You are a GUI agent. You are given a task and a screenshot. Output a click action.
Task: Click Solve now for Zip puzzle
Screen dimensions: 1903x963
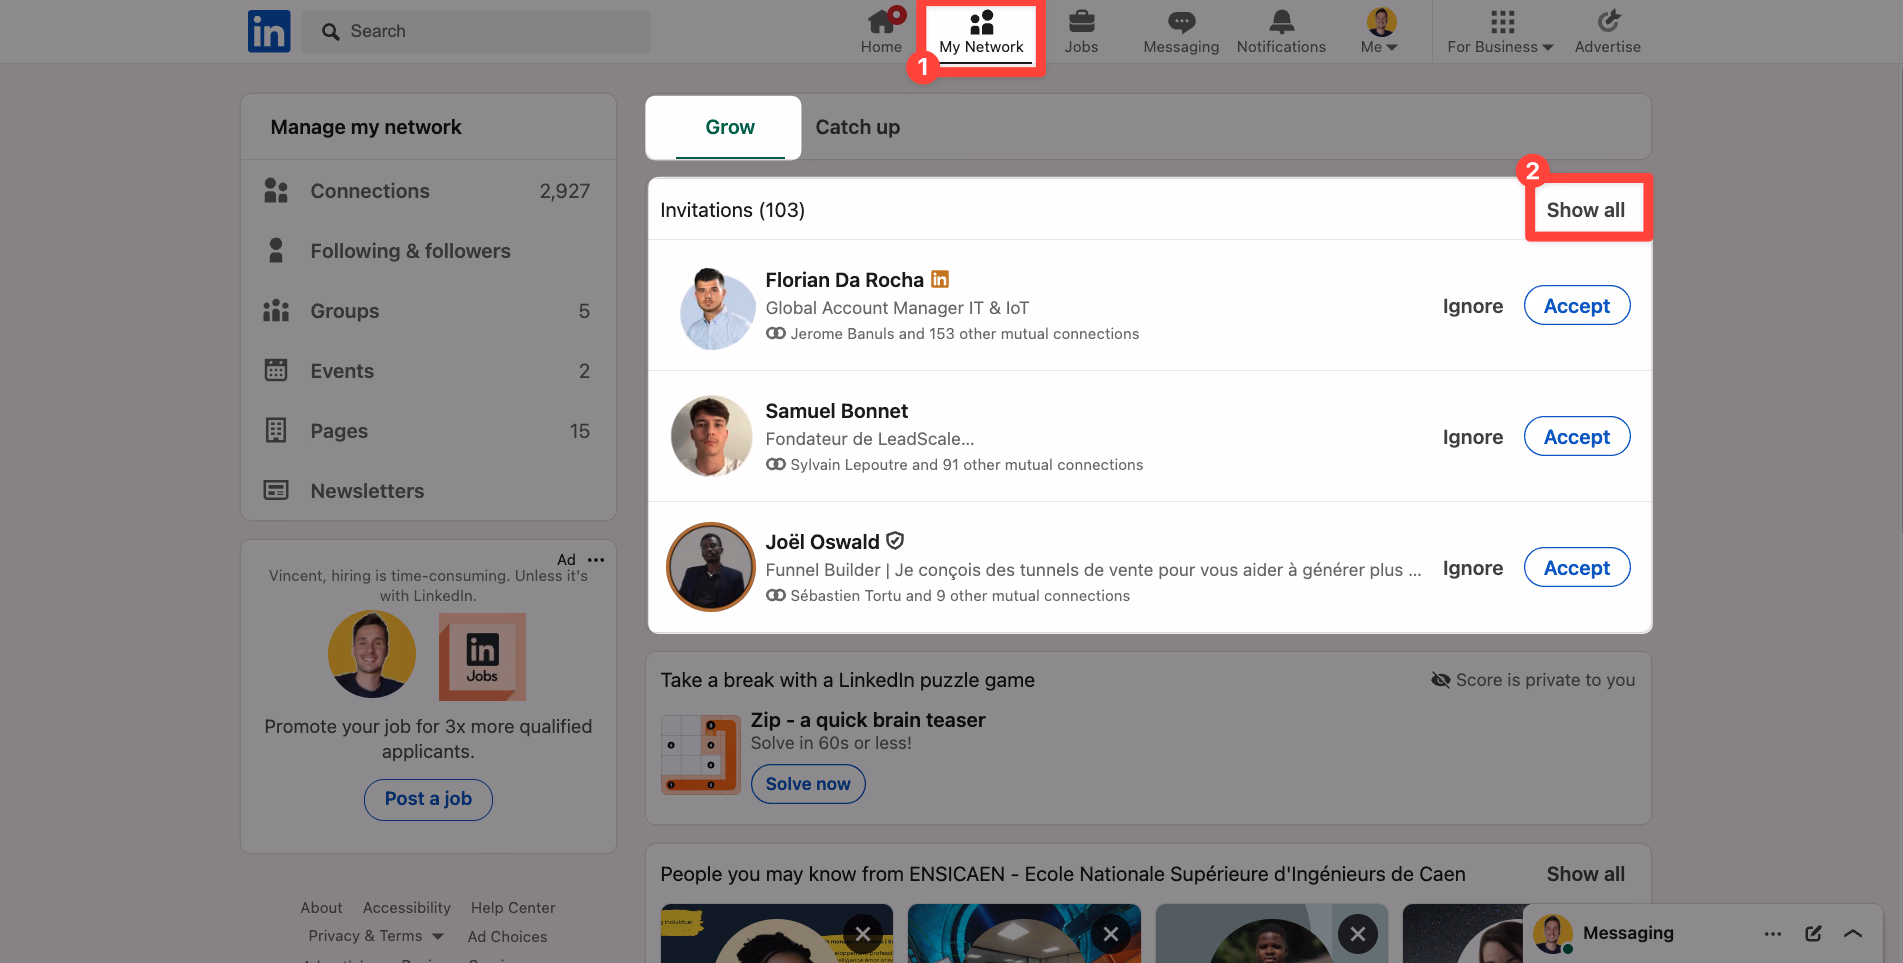pos(808,784)
